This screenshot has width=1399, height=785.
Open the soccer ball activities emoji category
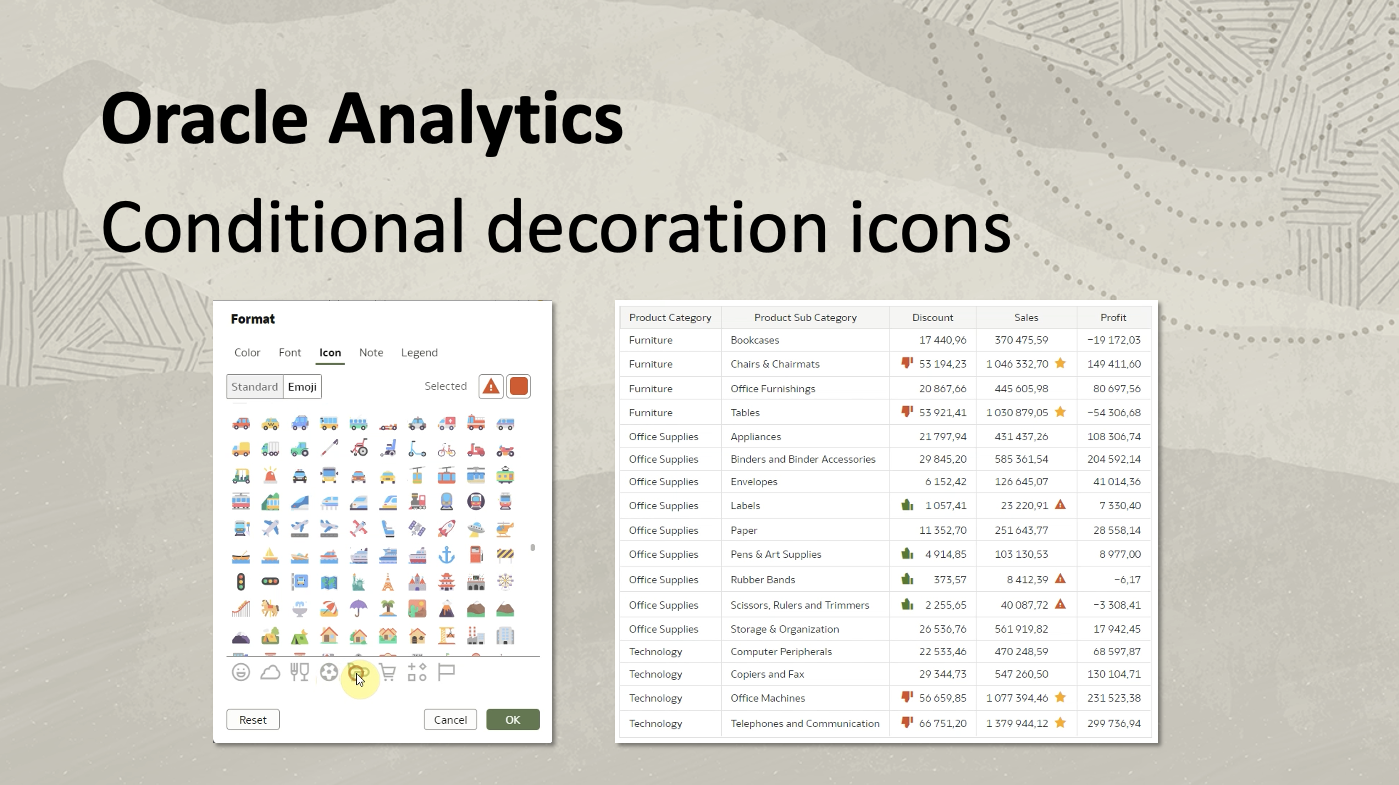pos(328,672)
